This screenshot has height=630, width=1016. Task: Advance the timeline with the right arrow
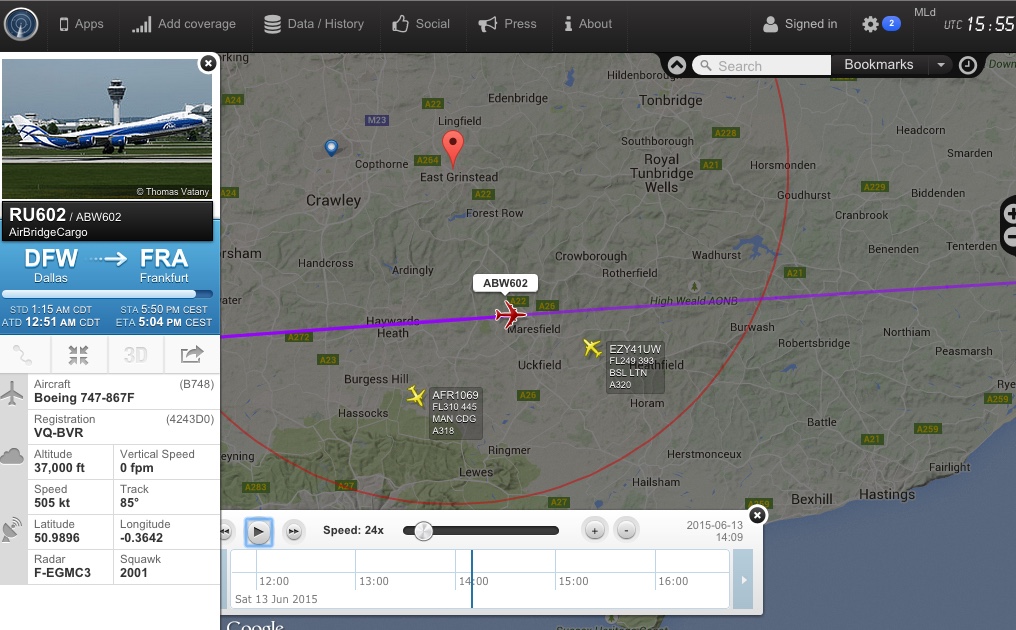pos(743,579)
